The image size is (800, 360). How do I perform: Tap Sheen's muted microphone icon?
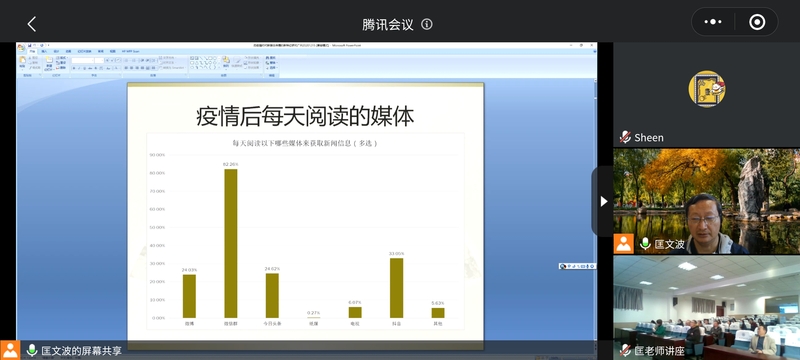coord(625,137)
